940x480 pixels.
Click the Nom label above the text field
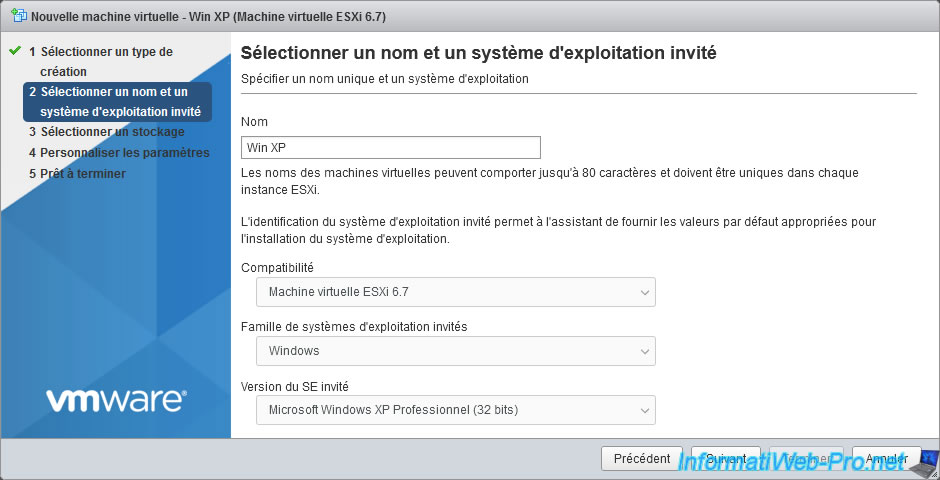pyautogui.click(x=254, y=121)
